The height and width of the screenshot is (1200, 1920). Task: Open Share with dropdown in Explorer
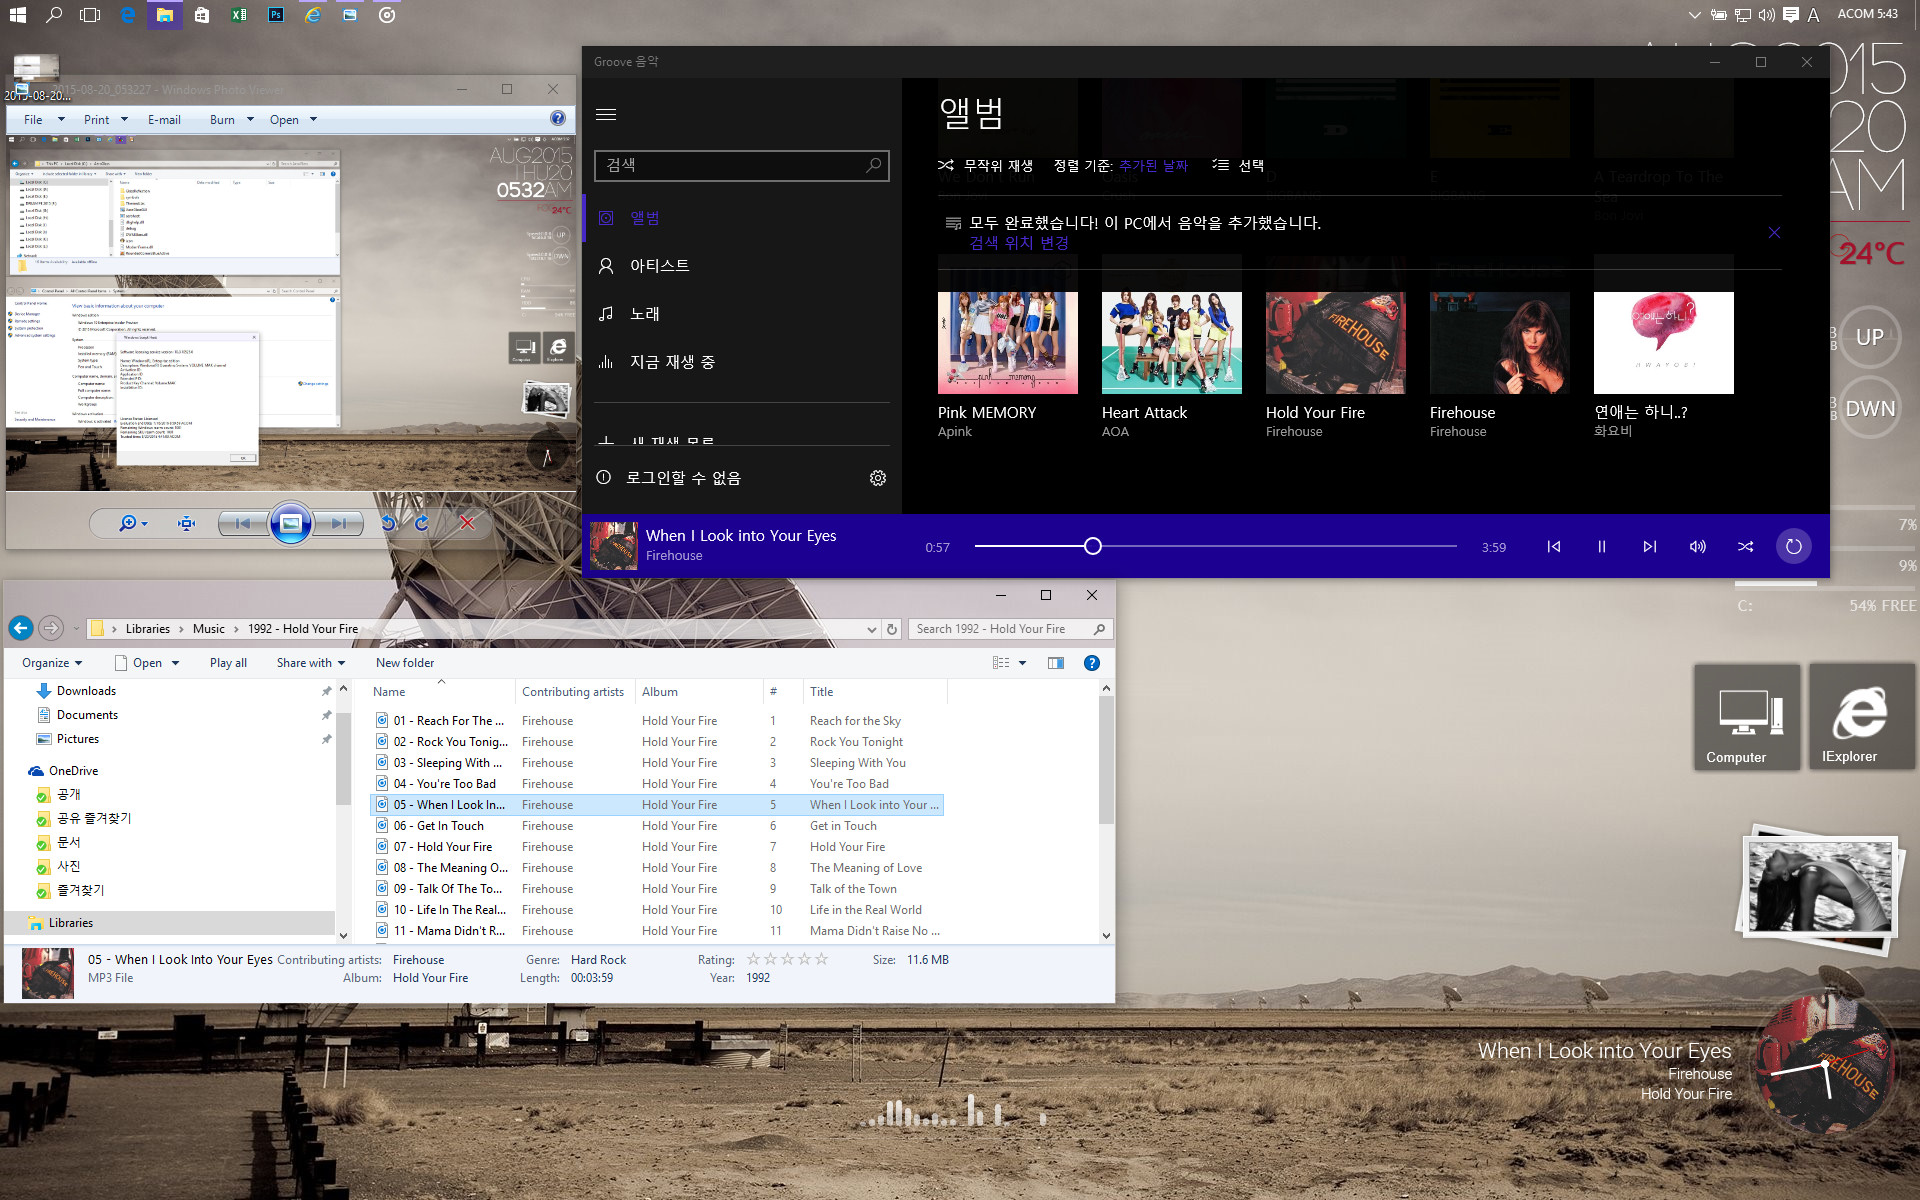pos(311,663)
